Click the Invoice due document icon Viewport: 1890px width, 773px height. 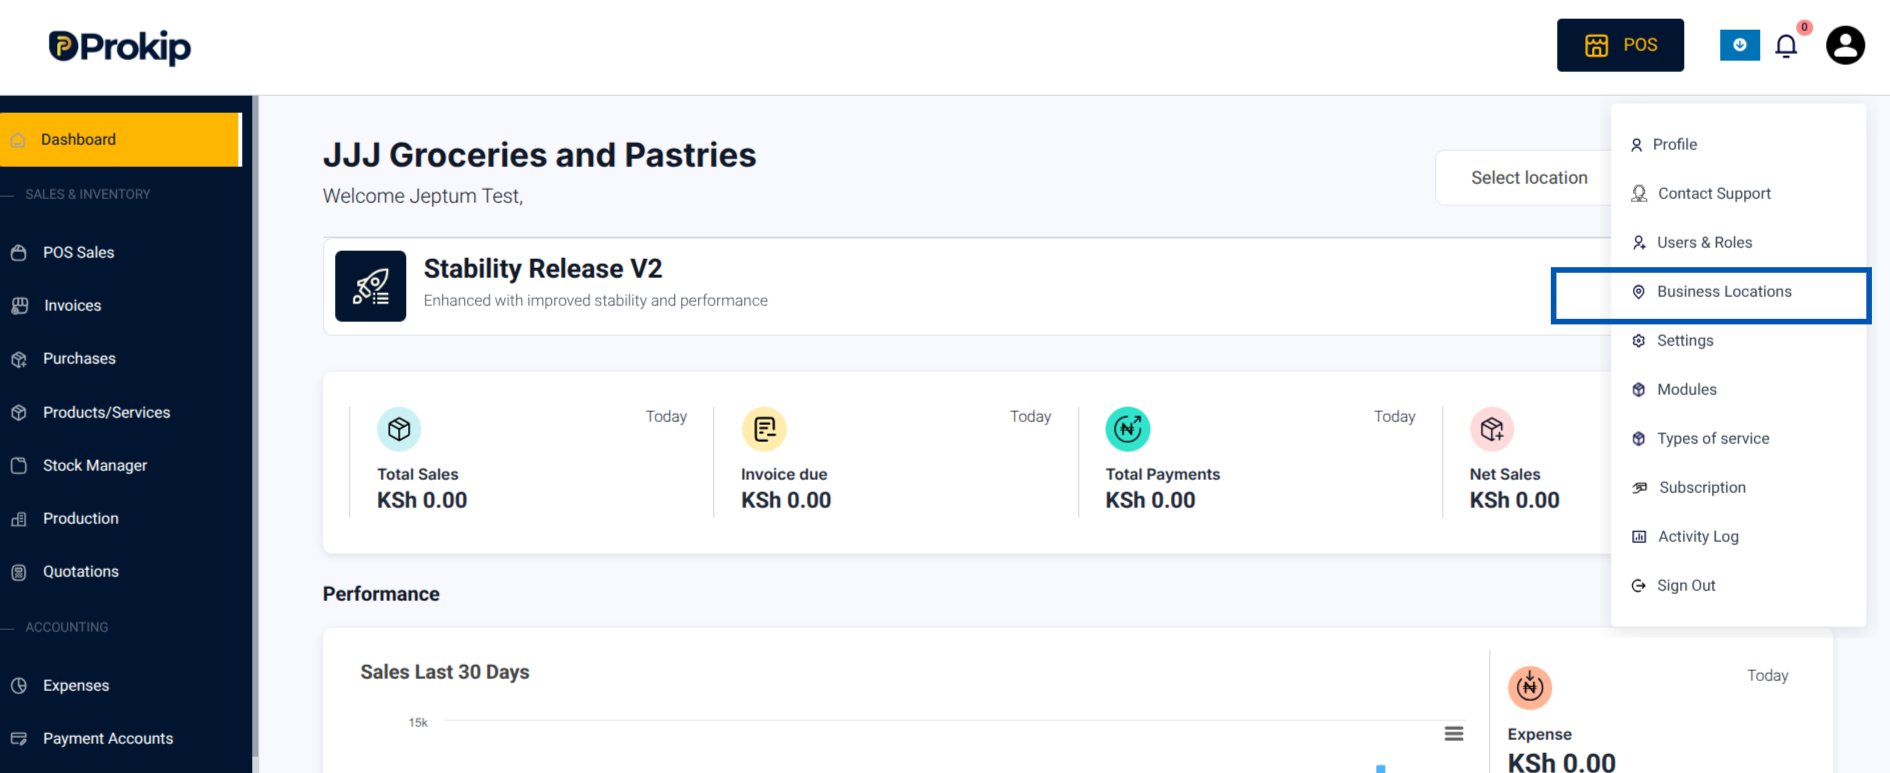click(764, 429)
